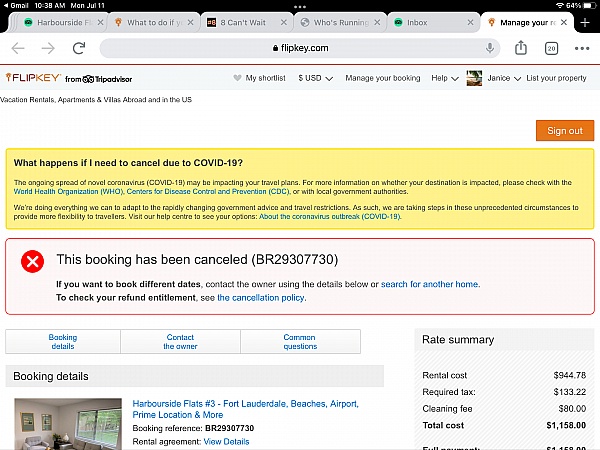This screenshot has width=600, height=450.
Task: Open Manage your booking
Action: (x=383, y=78)
